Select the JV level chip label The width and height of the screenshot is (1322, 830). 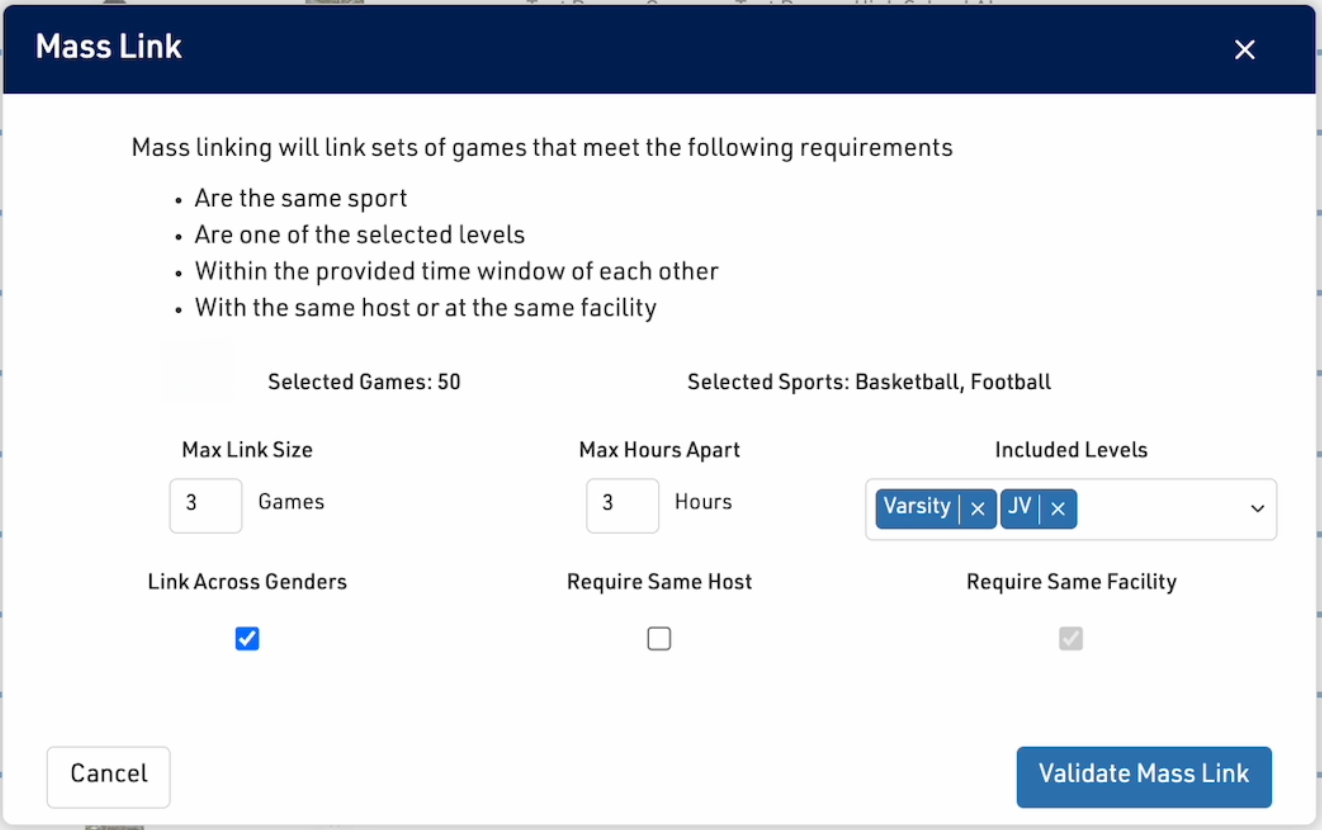coord(1020,507)
